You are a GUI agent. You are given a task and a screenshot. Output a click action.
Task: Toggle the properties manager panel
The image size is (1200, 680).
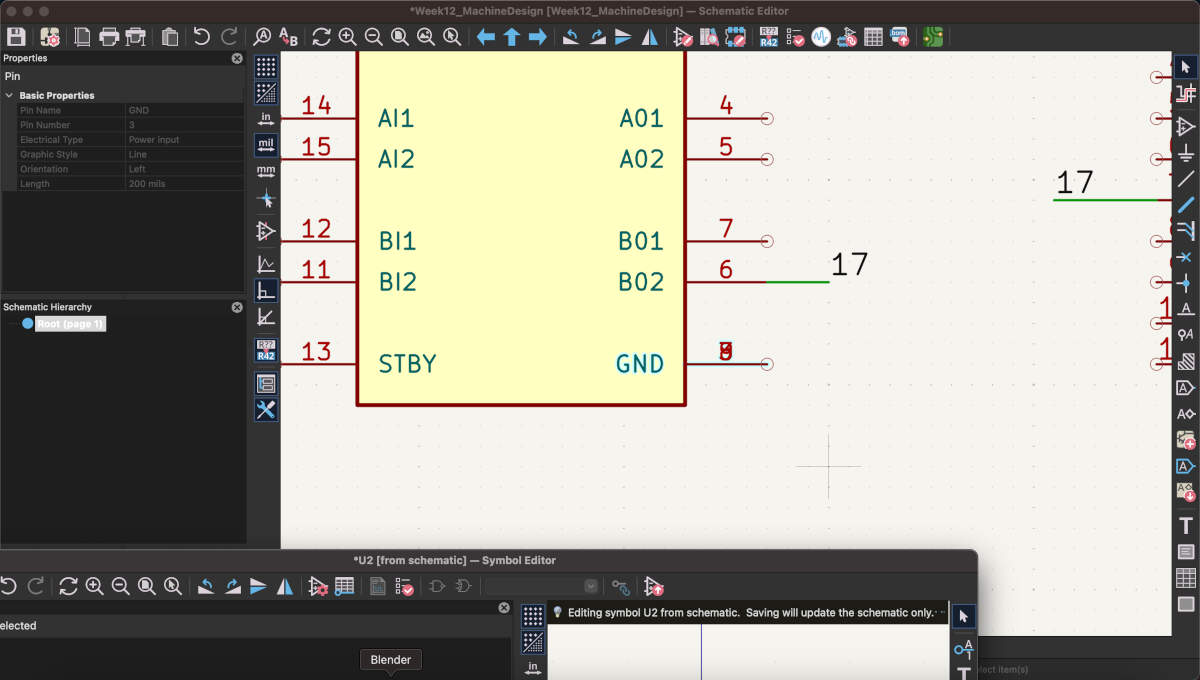[x=266, y=410]
